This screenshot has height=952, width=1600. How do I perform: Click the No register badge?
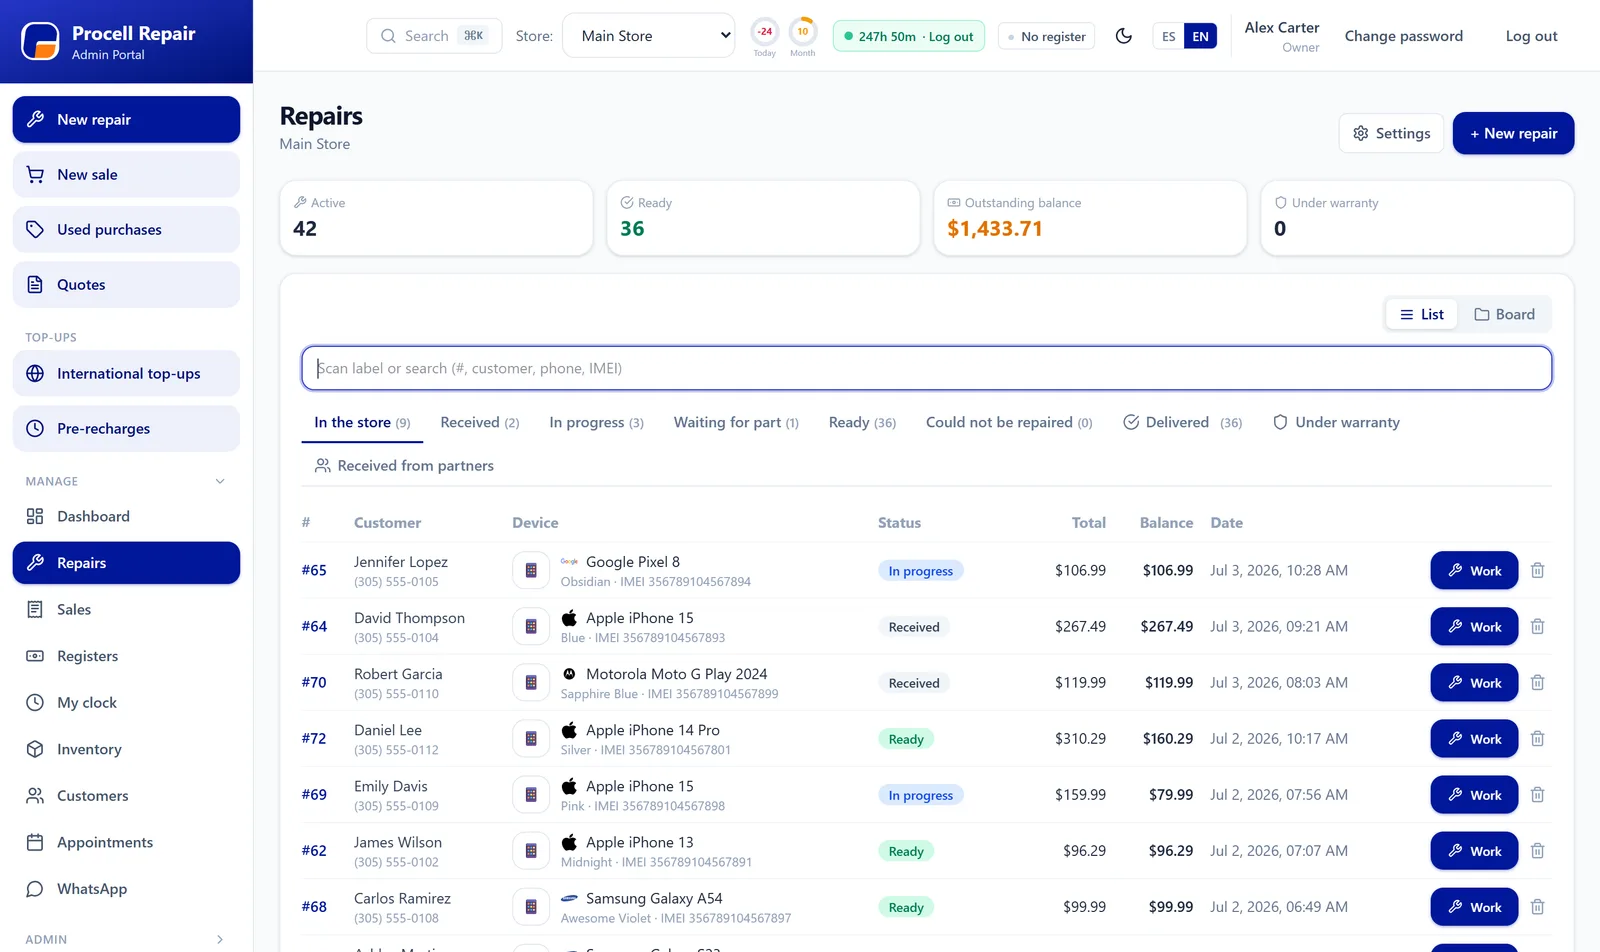1046,36
